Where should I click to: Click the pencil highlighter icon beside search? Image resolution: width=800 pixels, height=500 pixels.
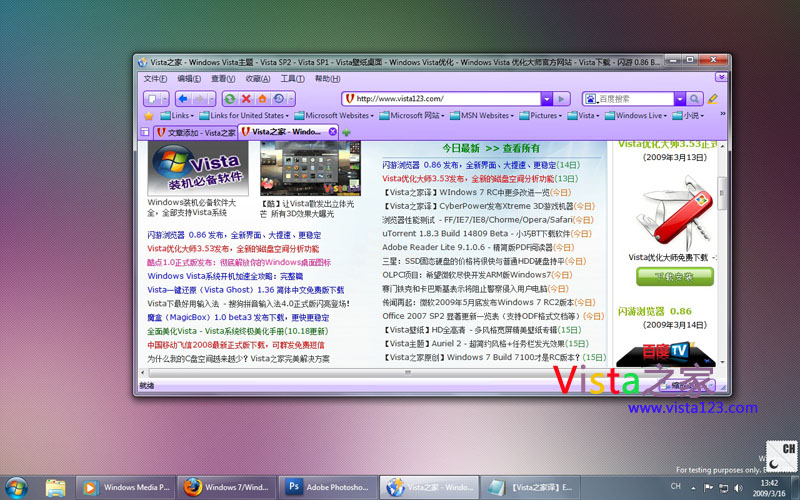pyautogui.click(x=713, y=99)
